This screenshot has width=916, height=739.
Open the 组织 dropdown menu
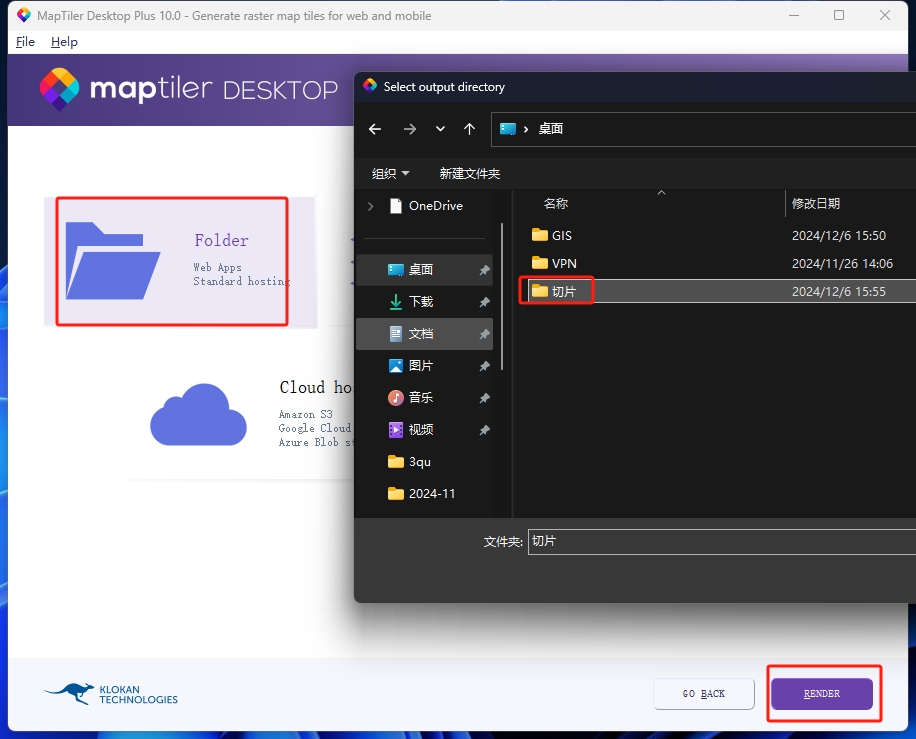390,174
